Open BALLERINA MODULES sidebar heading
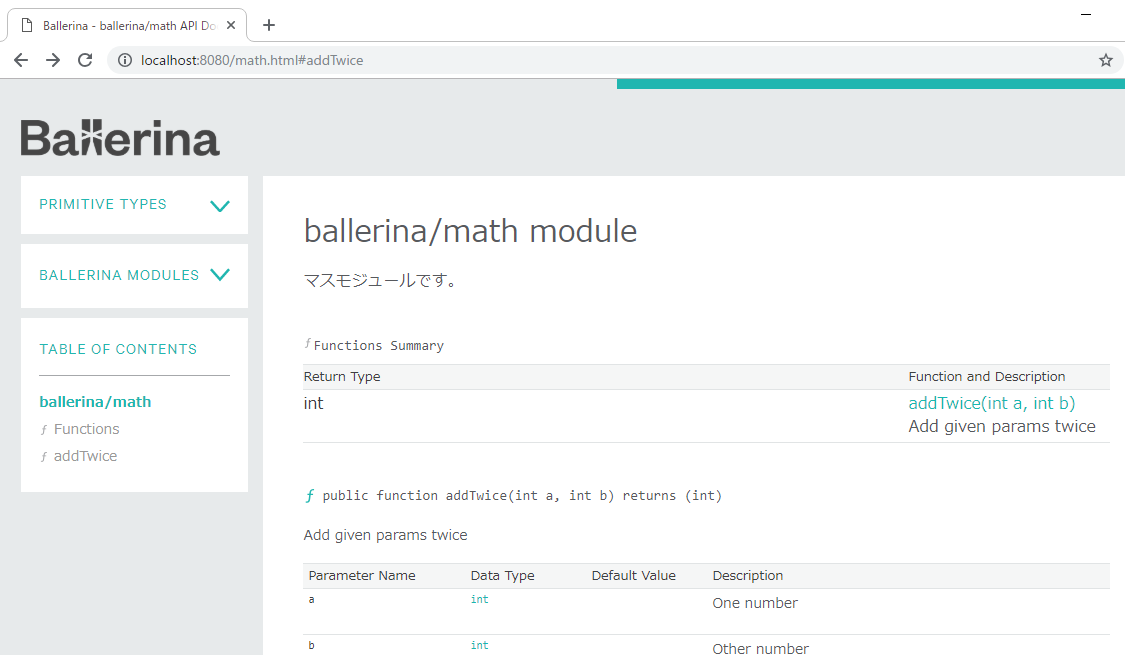 [x=119, y=275]
